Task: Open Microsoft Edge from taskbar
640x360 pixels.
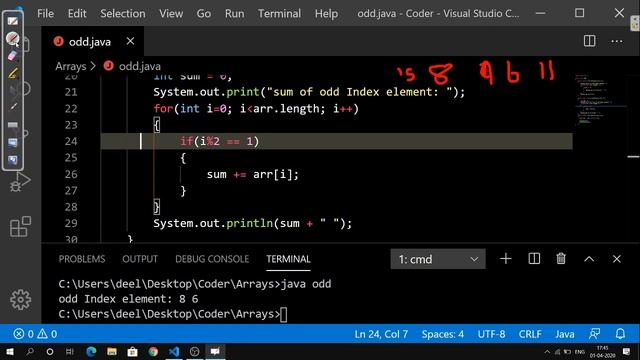Action: click(x=91, y=351)
